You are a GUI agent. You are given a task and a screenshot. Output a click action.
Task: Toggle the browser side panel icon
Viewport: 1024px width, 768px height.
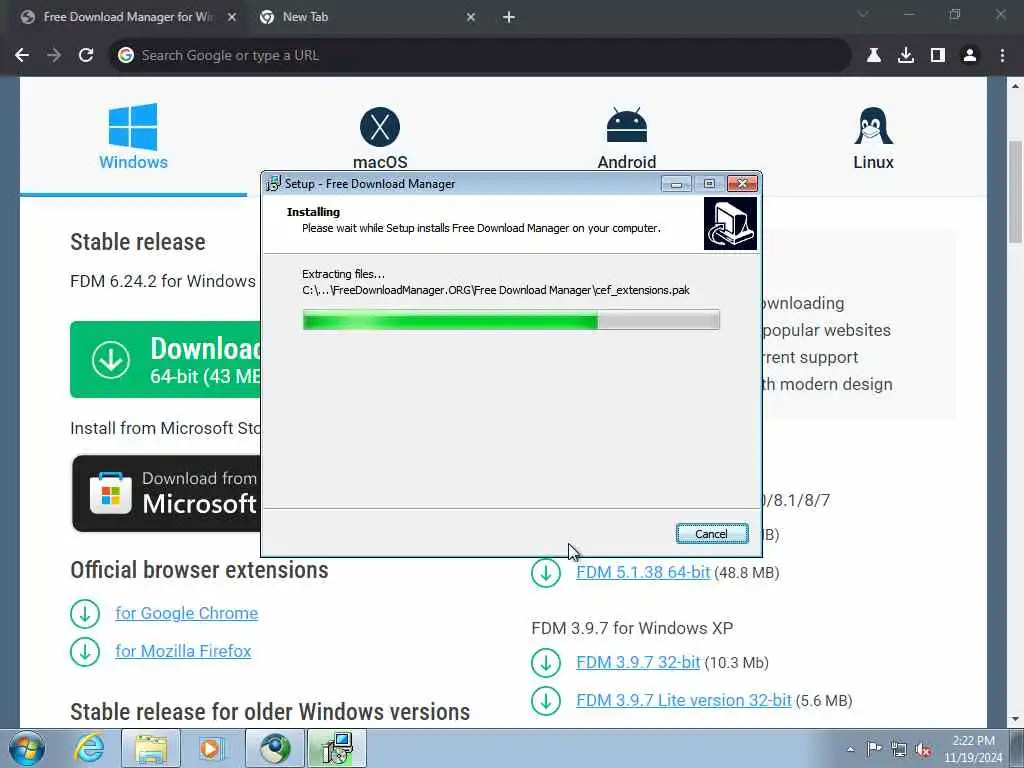click(938, 56)
